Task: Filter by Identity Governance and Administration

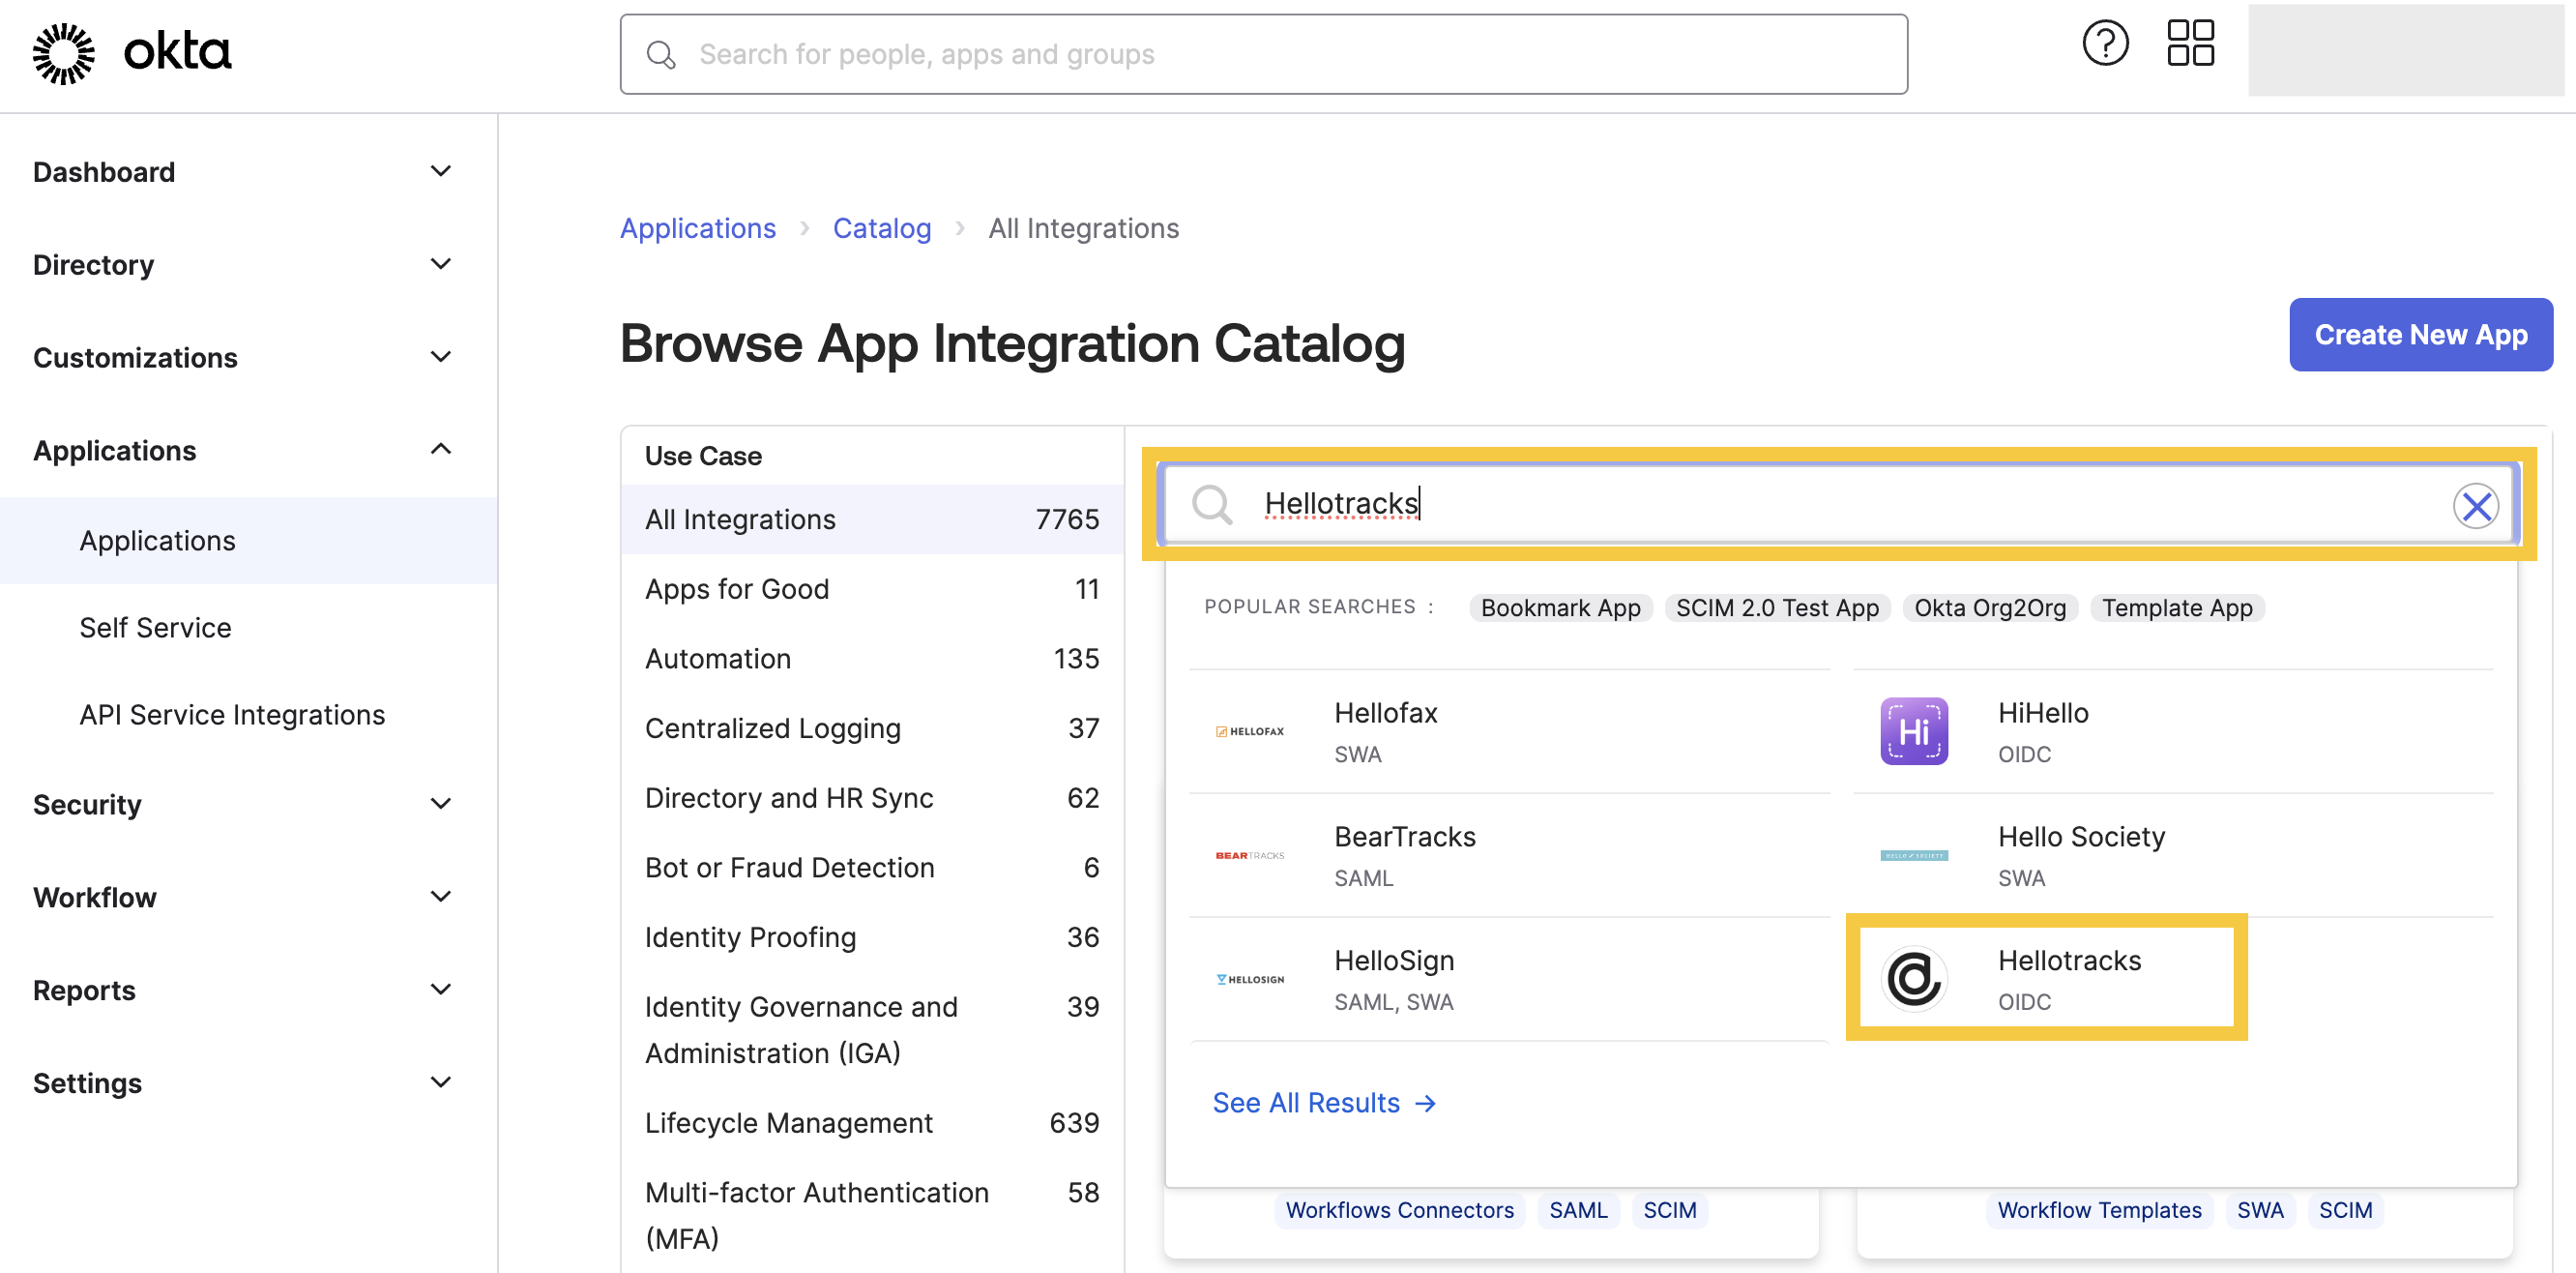Action: pos(872,1030)
